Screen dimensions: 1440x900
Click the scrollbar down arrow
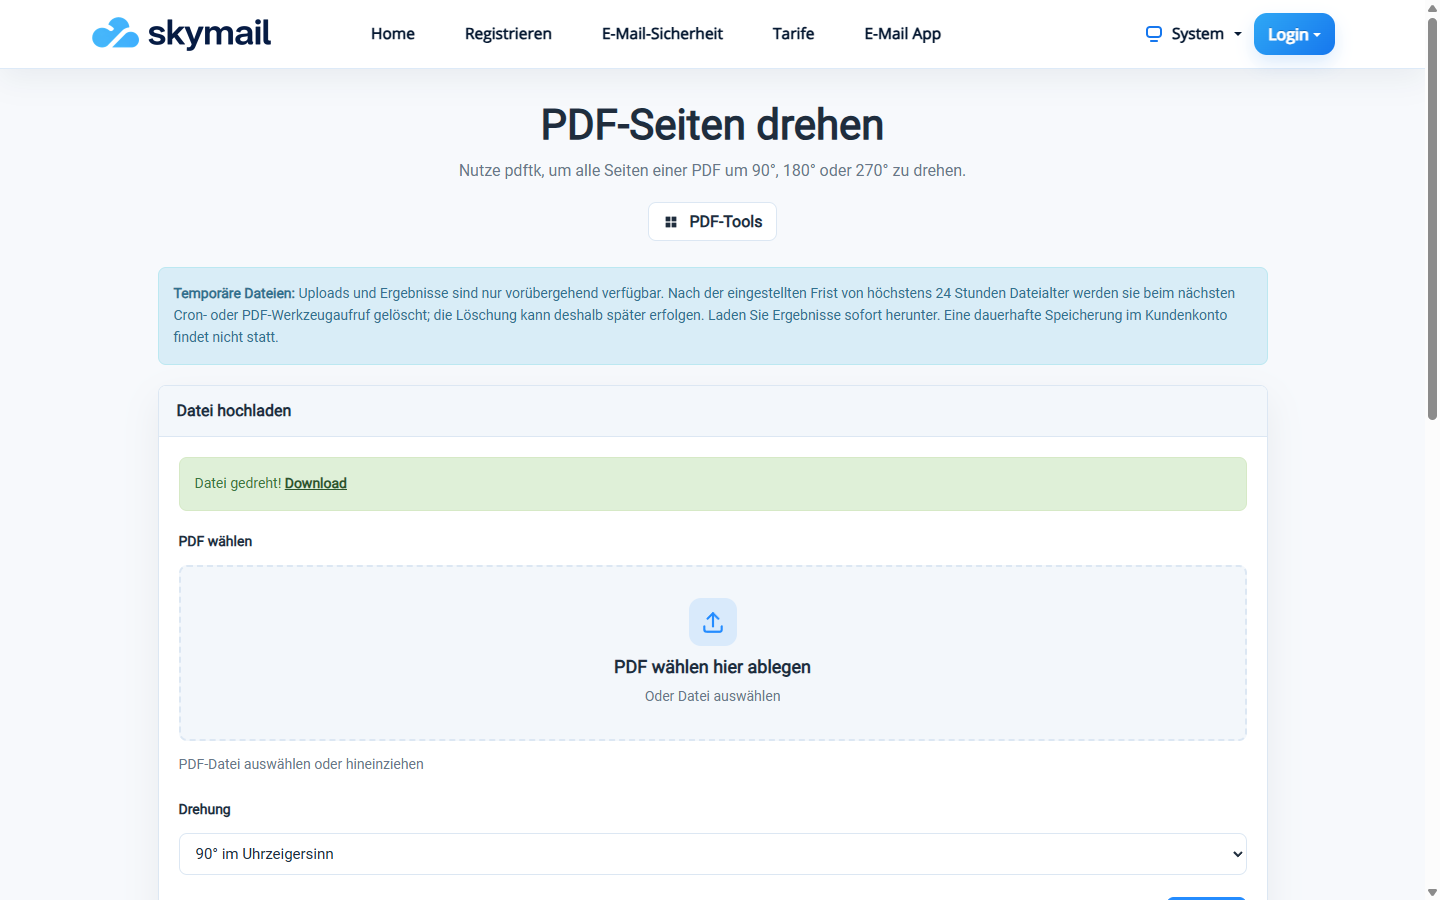click(x=1432, y=892)
